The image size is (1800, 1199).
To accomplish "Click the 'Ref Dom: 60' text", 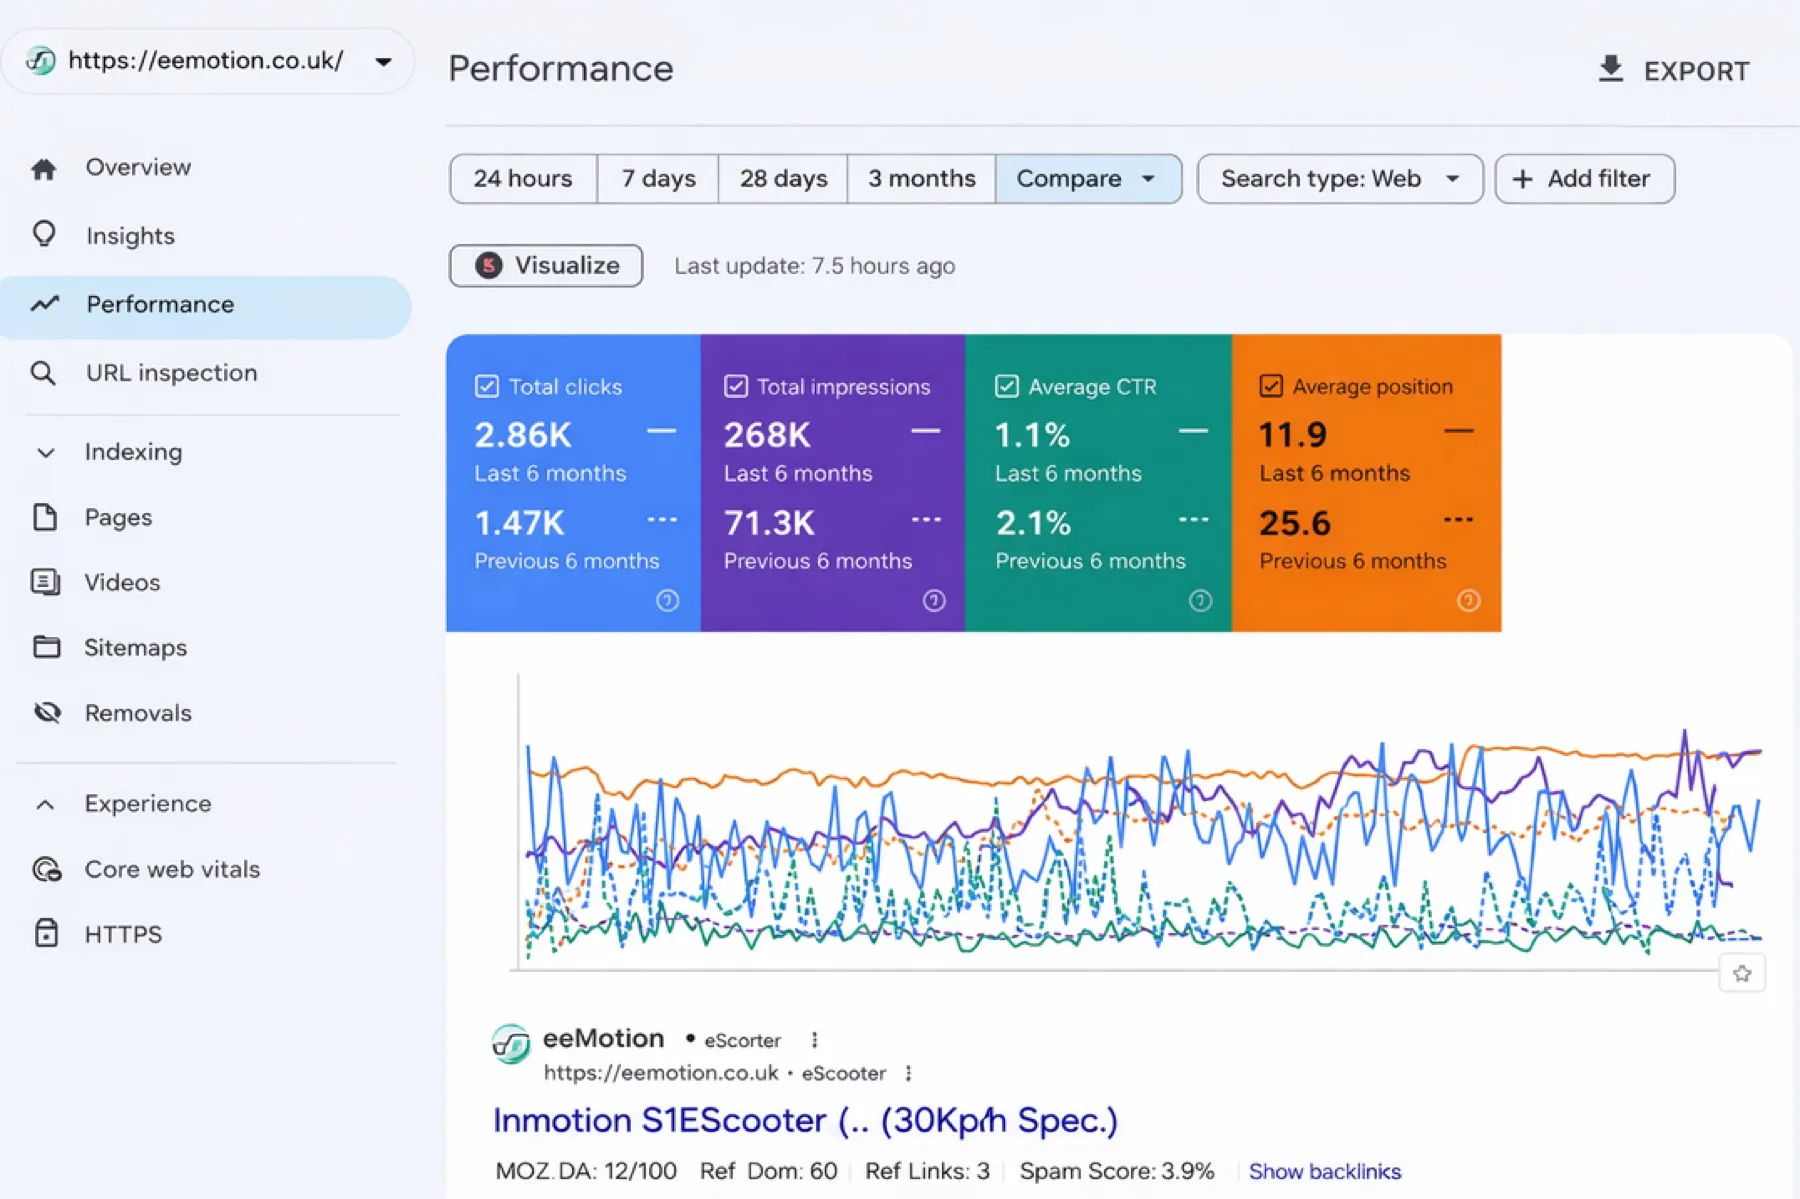I will coord(768,1171).
